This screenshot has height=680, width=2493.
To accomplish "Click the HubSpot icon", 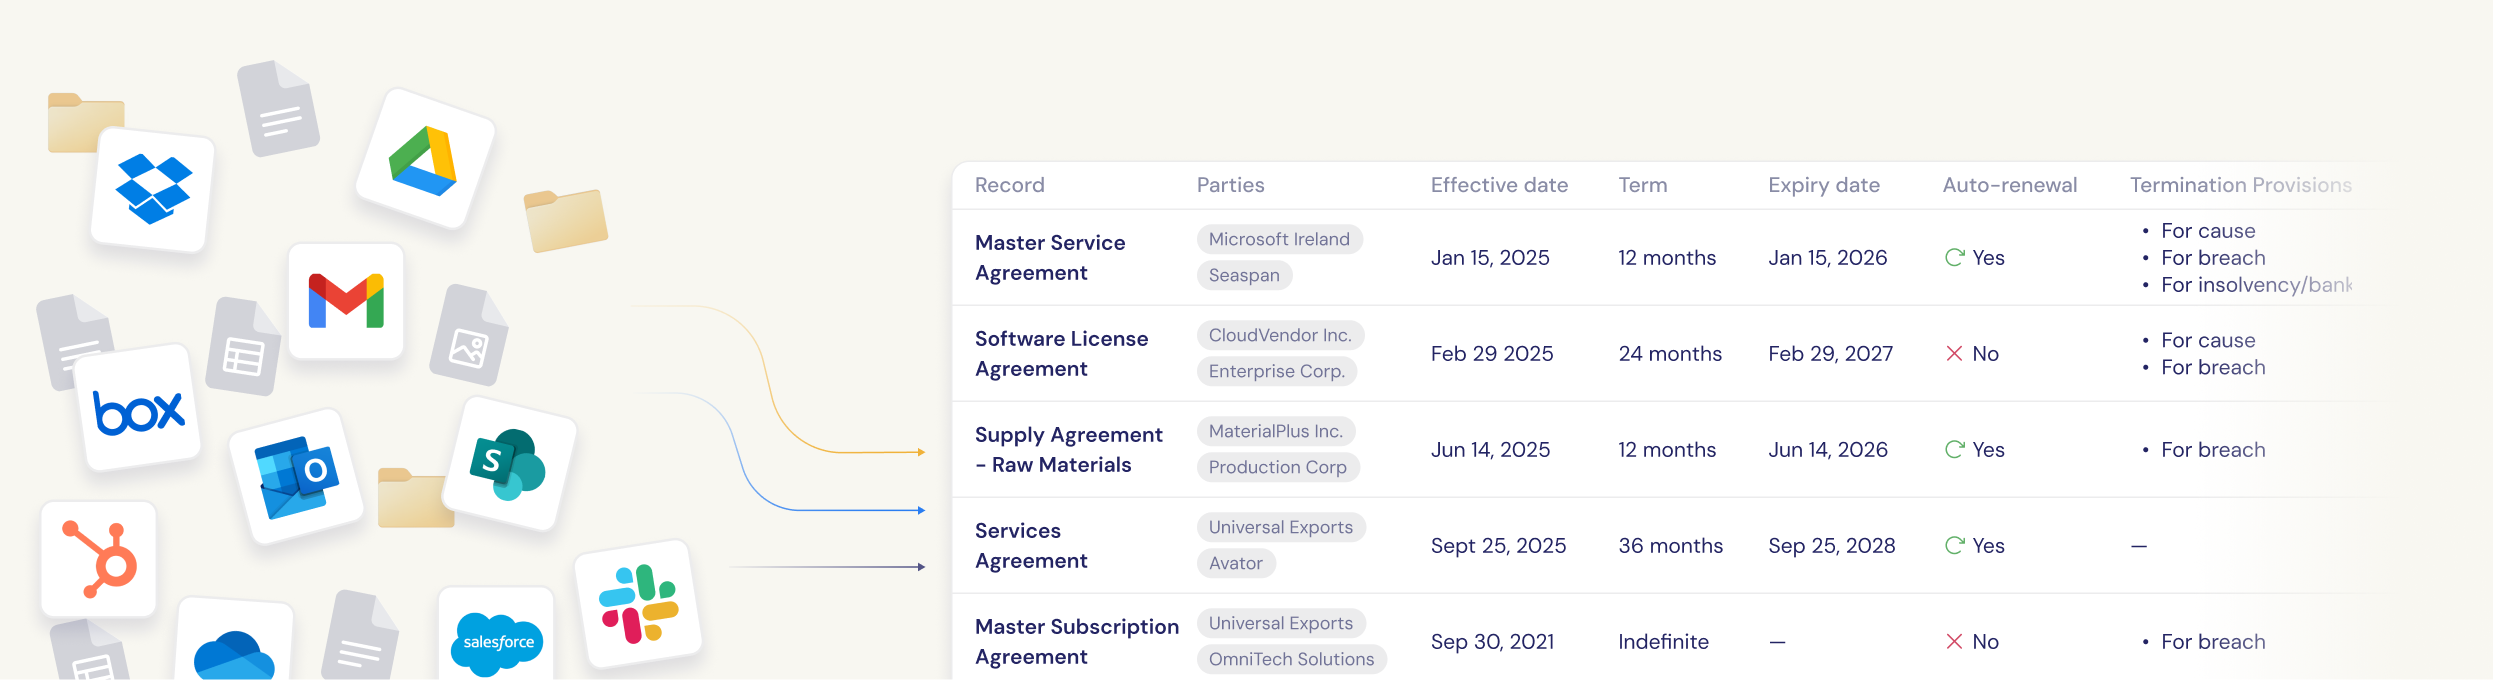I will pos(99,558).
